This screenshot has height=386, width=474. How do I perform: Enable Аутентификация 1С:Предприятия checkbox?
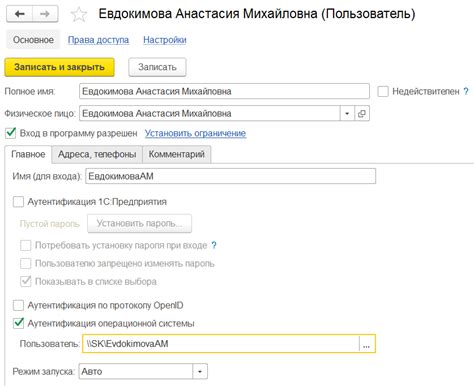pos(18,202)
